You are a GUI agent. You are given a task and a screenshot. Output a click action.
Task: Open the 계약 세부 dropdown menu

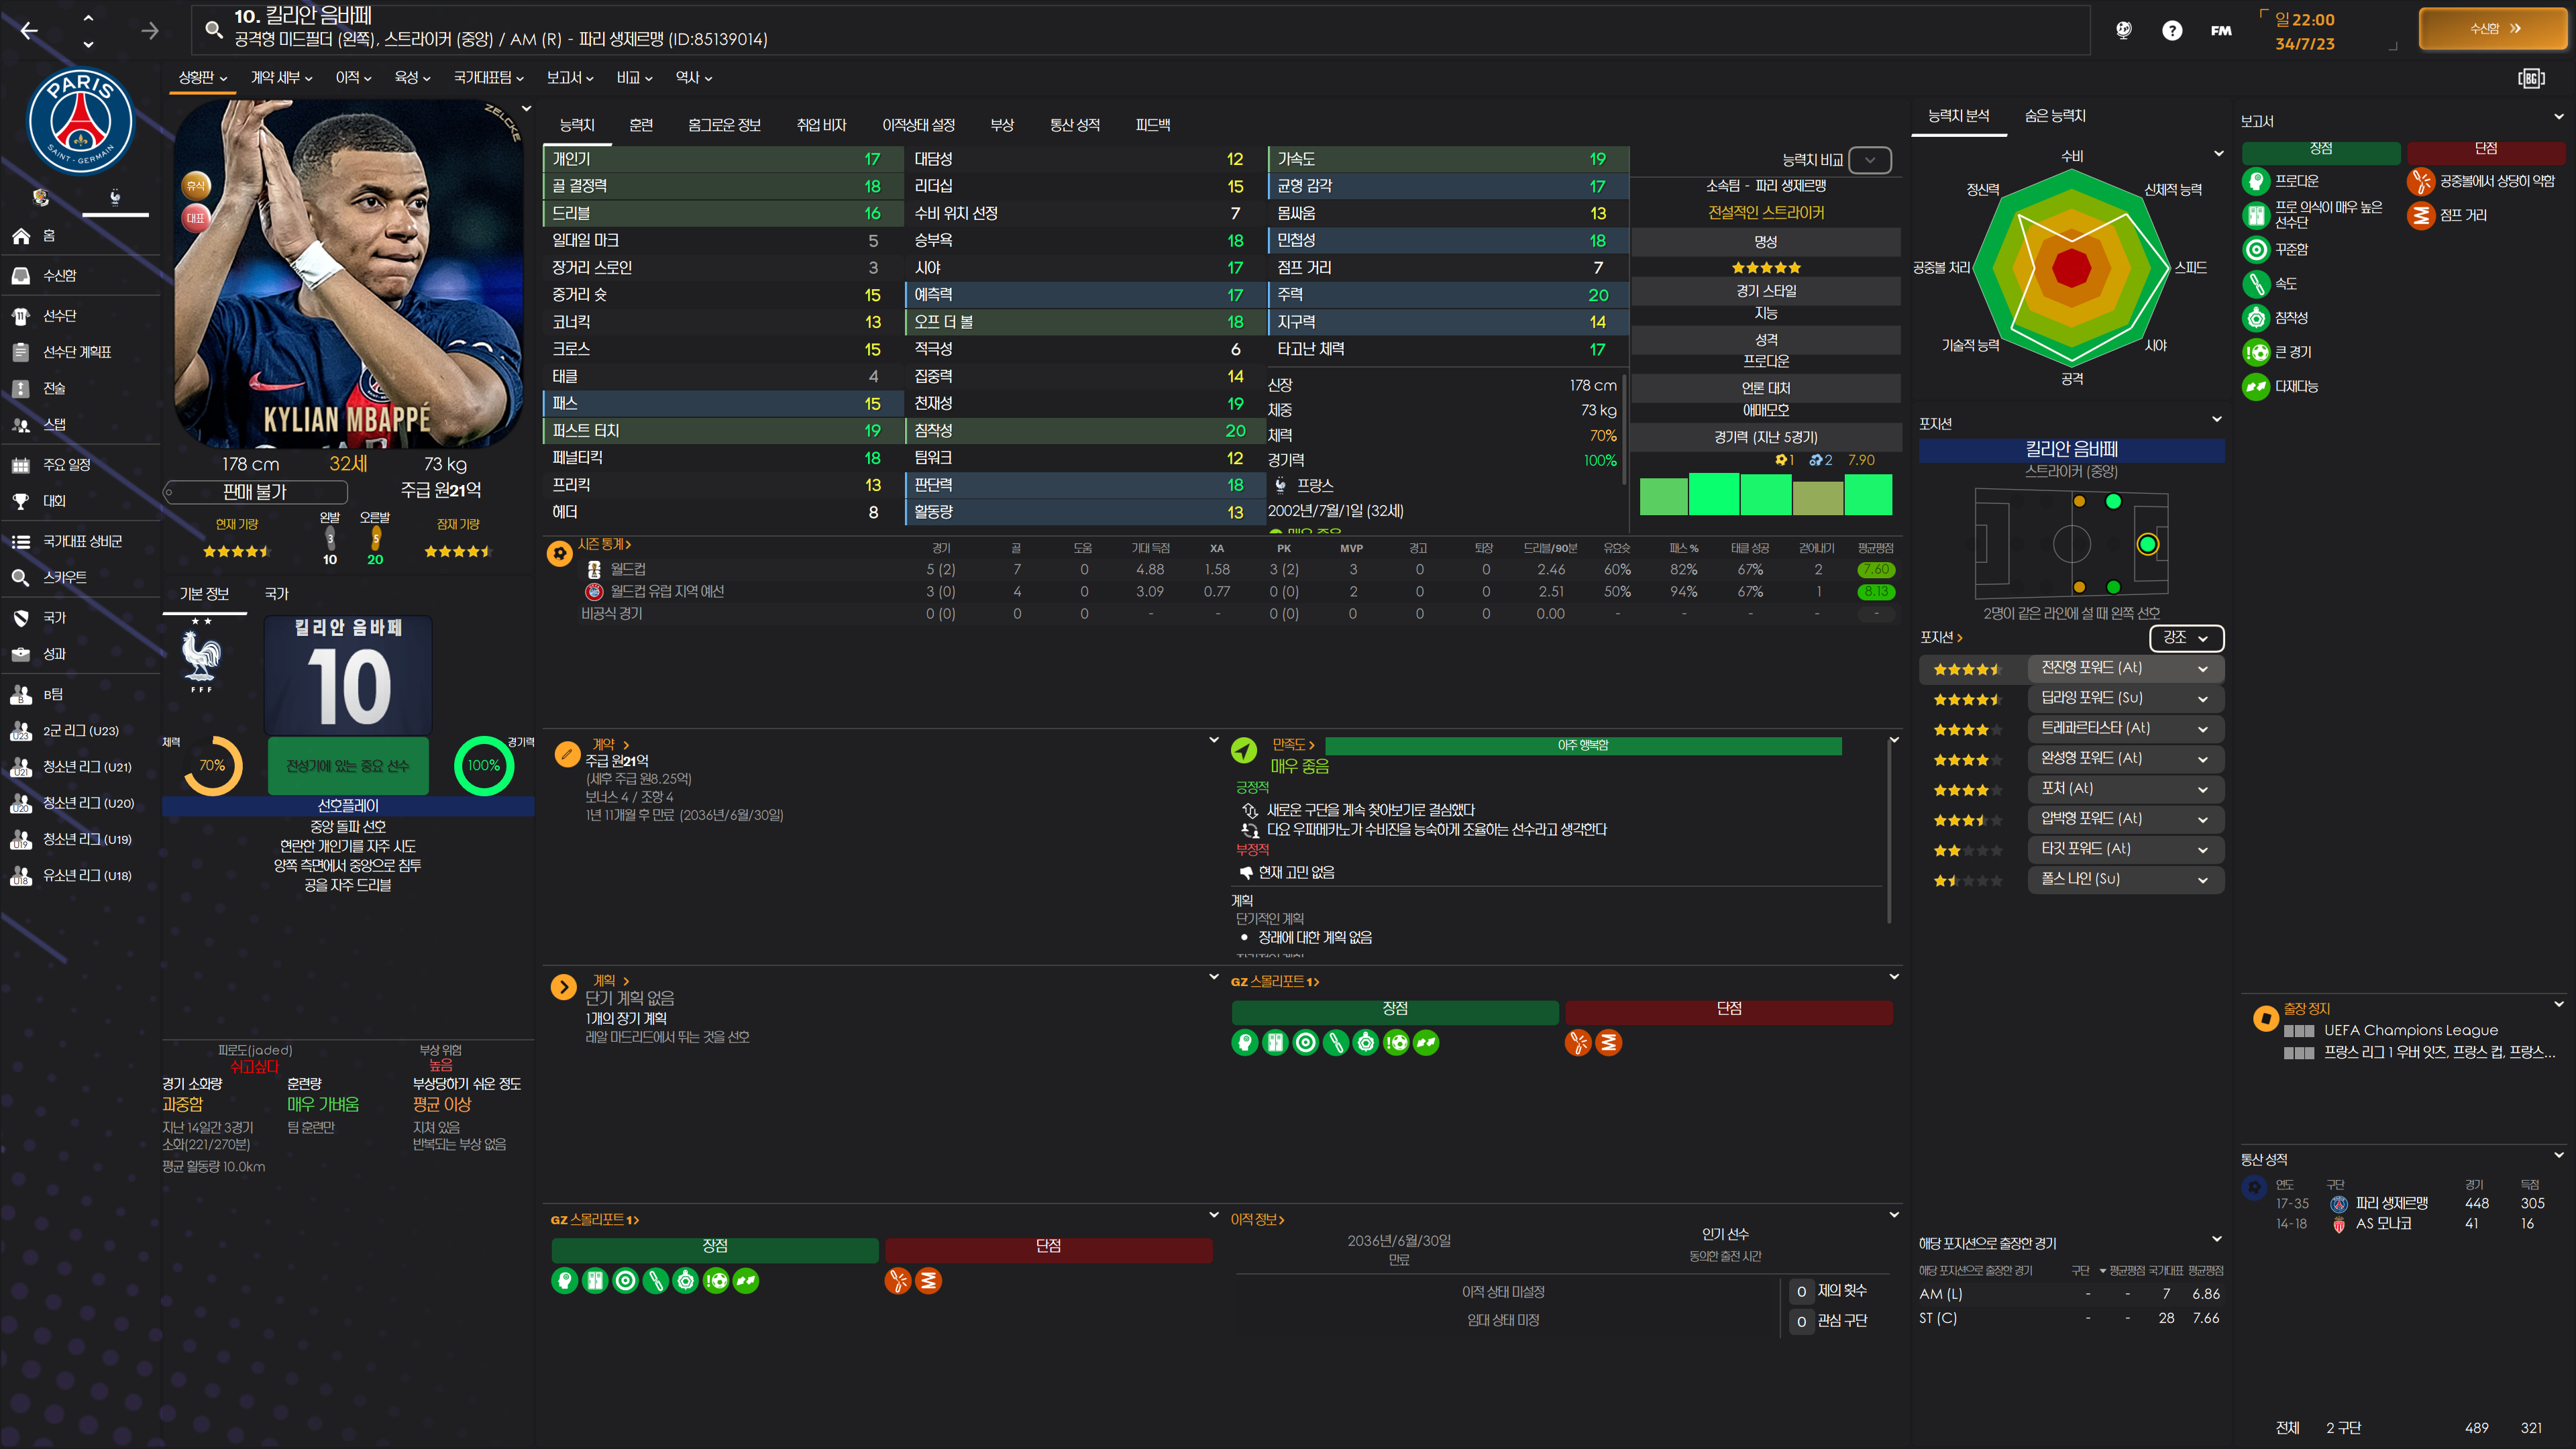281,77
